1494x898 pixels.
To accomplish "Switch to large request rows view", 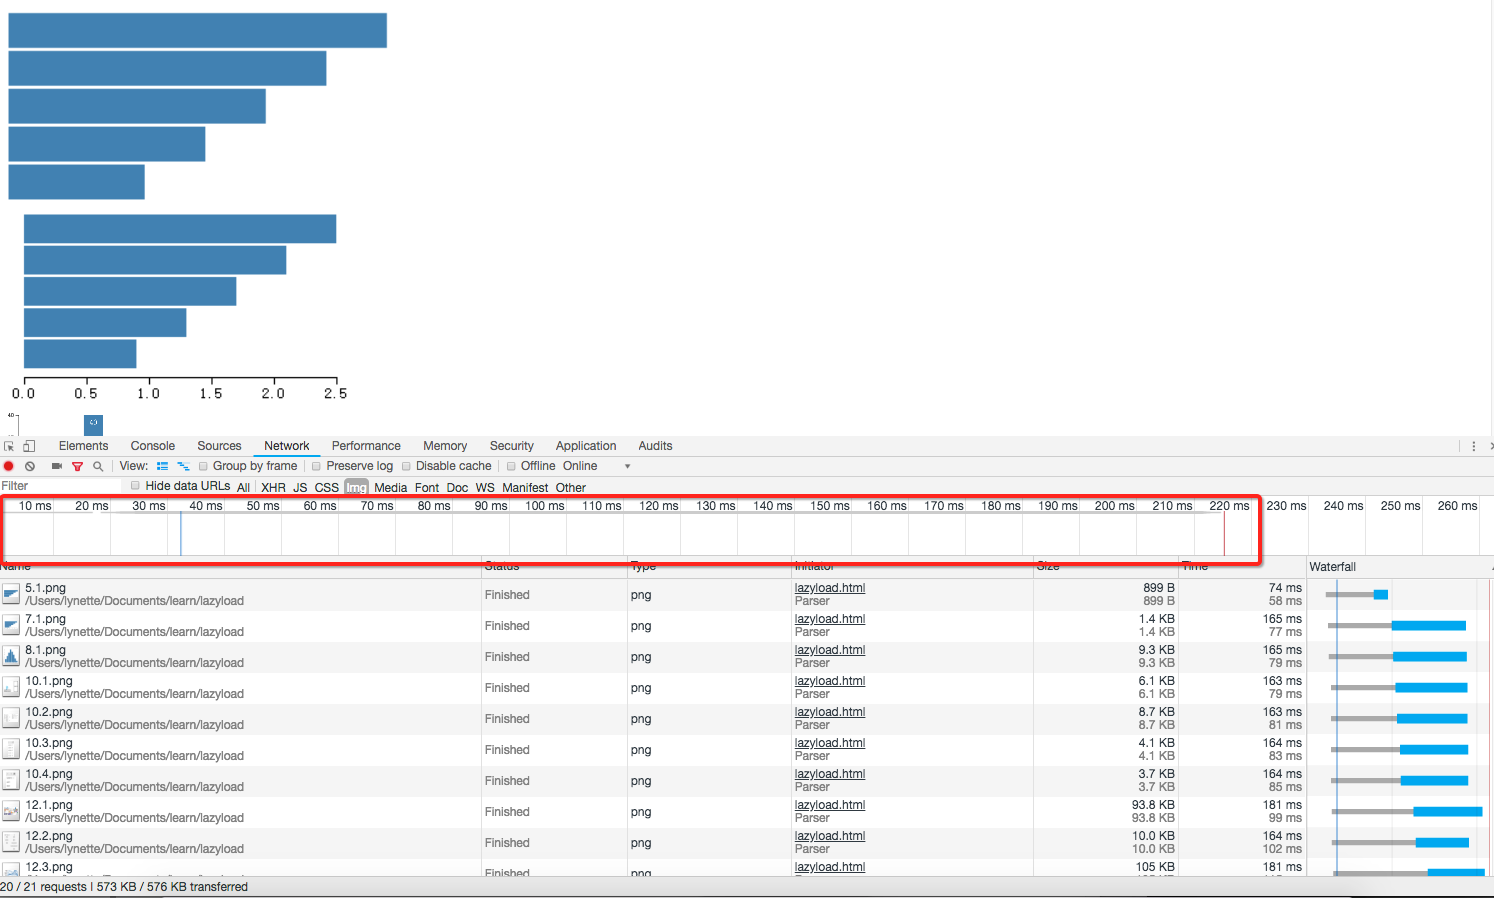I will [162, 466].
